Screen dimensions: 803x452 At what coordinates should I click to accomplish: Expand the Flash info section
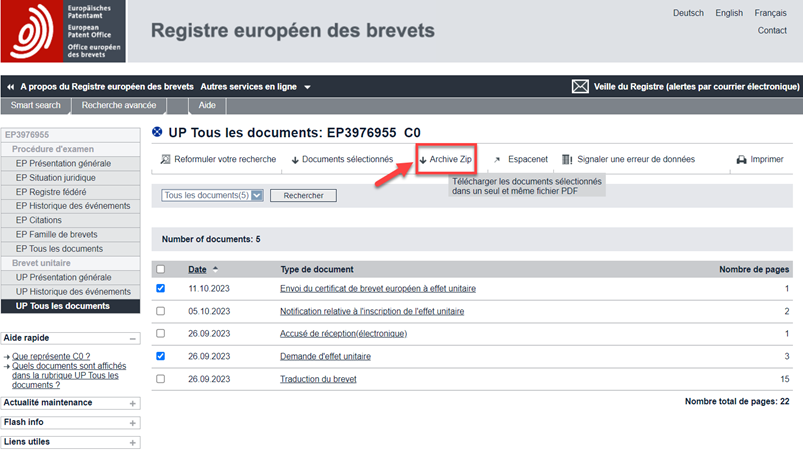(133, 423)
